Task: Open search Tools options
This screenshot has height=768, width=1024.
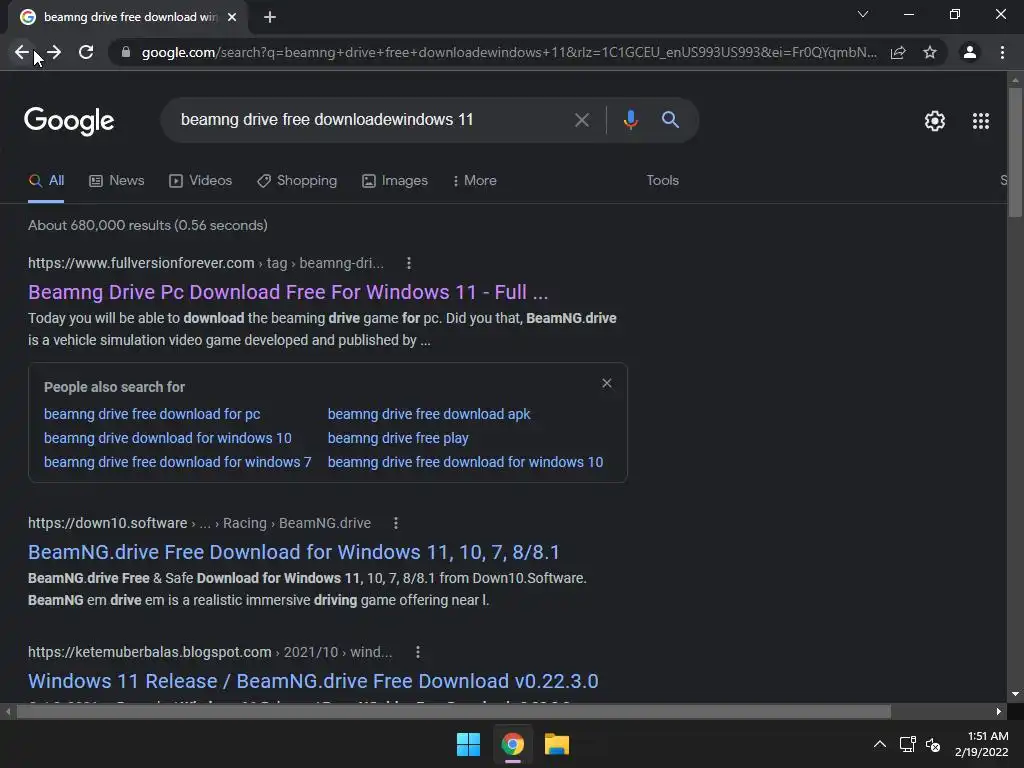Action: point(662,180)
